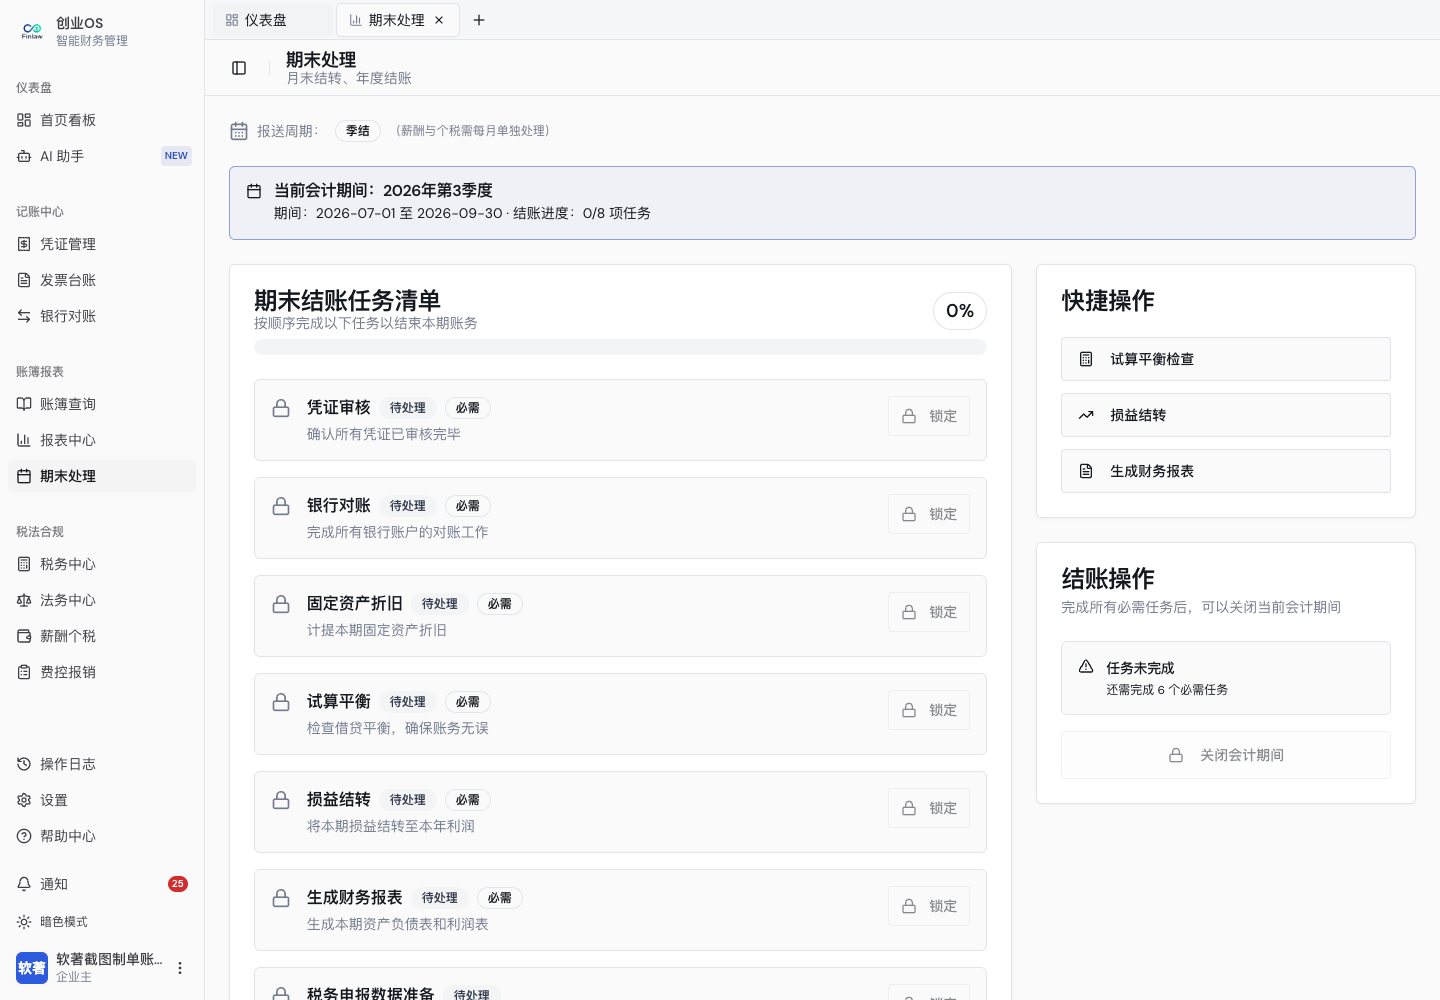The height and width of the screenshot is (1000, 1440).
Task: Click 锁定 button for 试算平衡
Action: (929, 710)
